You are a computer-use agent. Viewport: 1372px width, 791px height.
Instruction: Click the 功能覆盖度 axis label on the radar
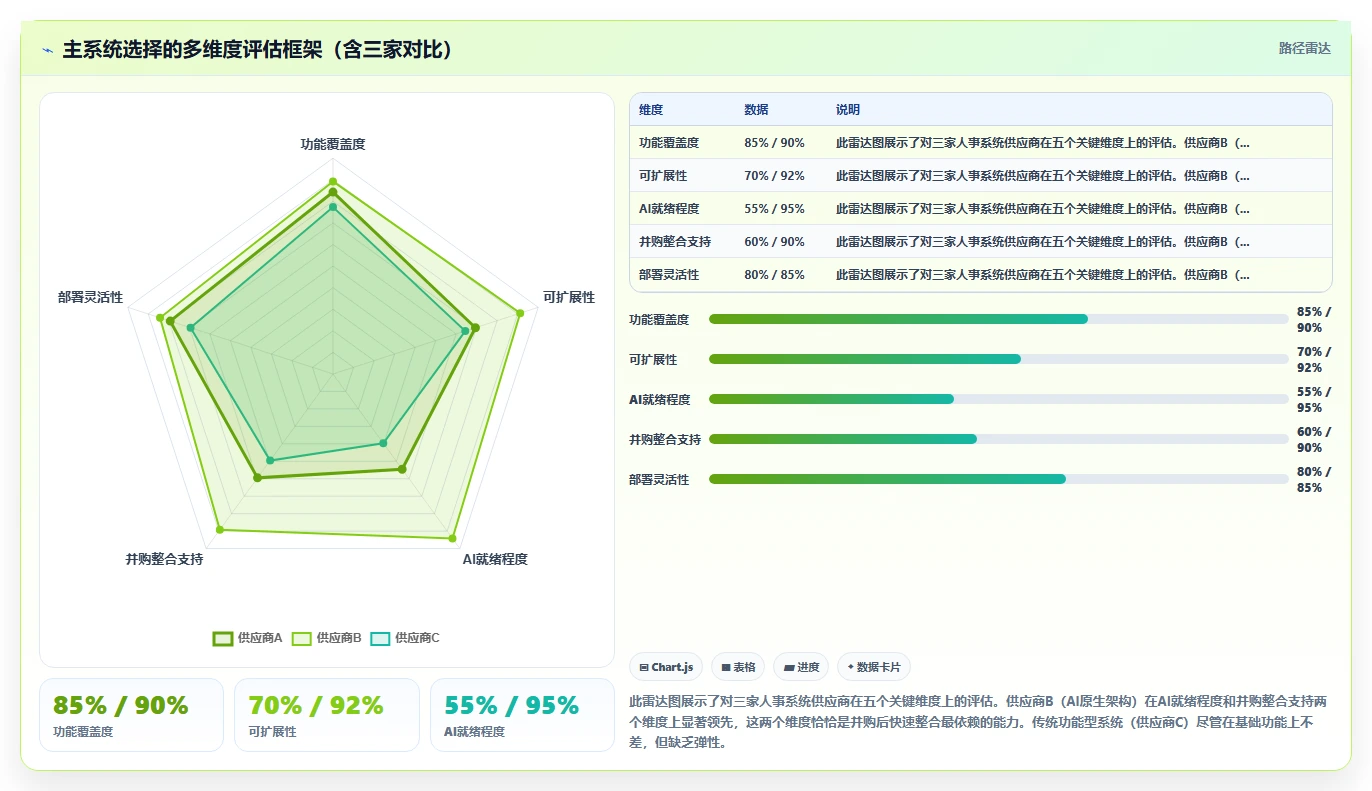pyautogui.click(x=333, y=144)
